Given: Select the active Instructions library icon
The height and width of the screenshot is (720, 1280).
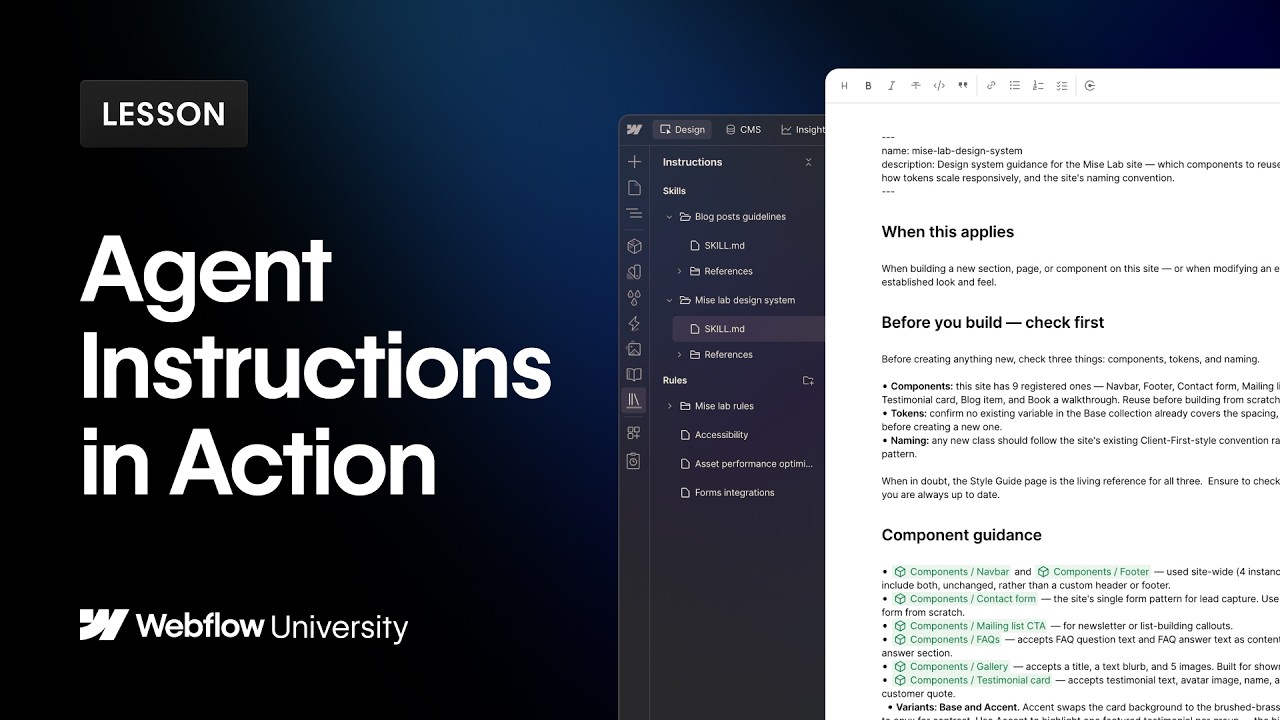Looking at the screenshot, I should point(634,401).
